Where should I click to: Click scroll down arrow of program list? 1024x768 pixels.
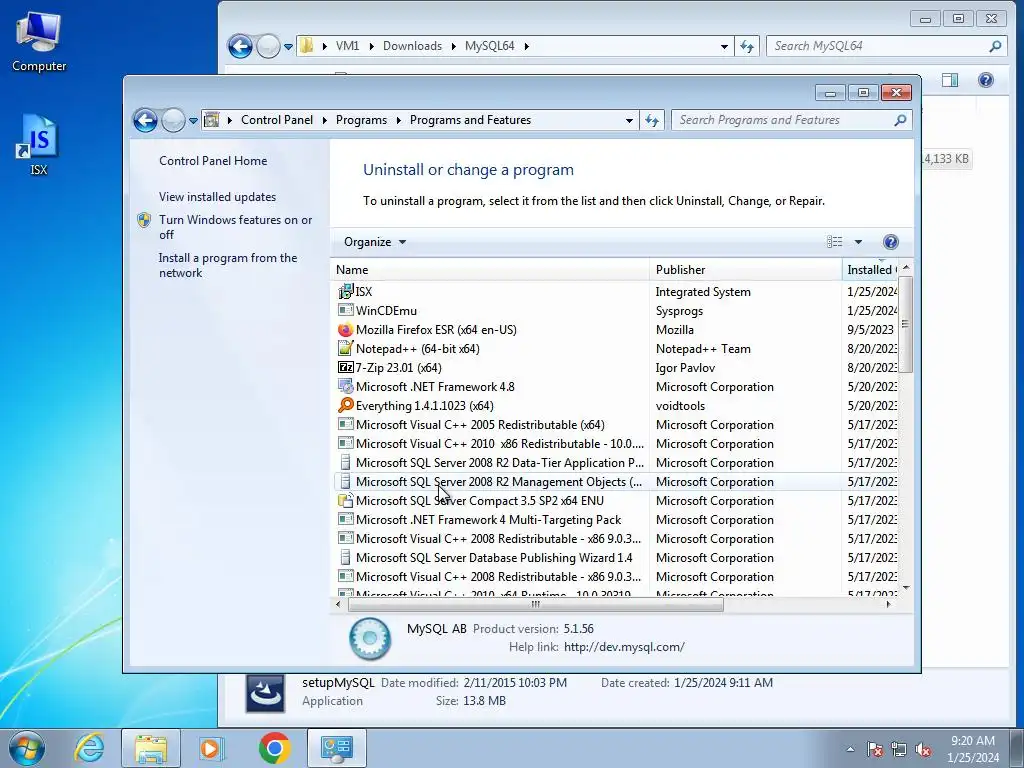[x=906, y=588]
